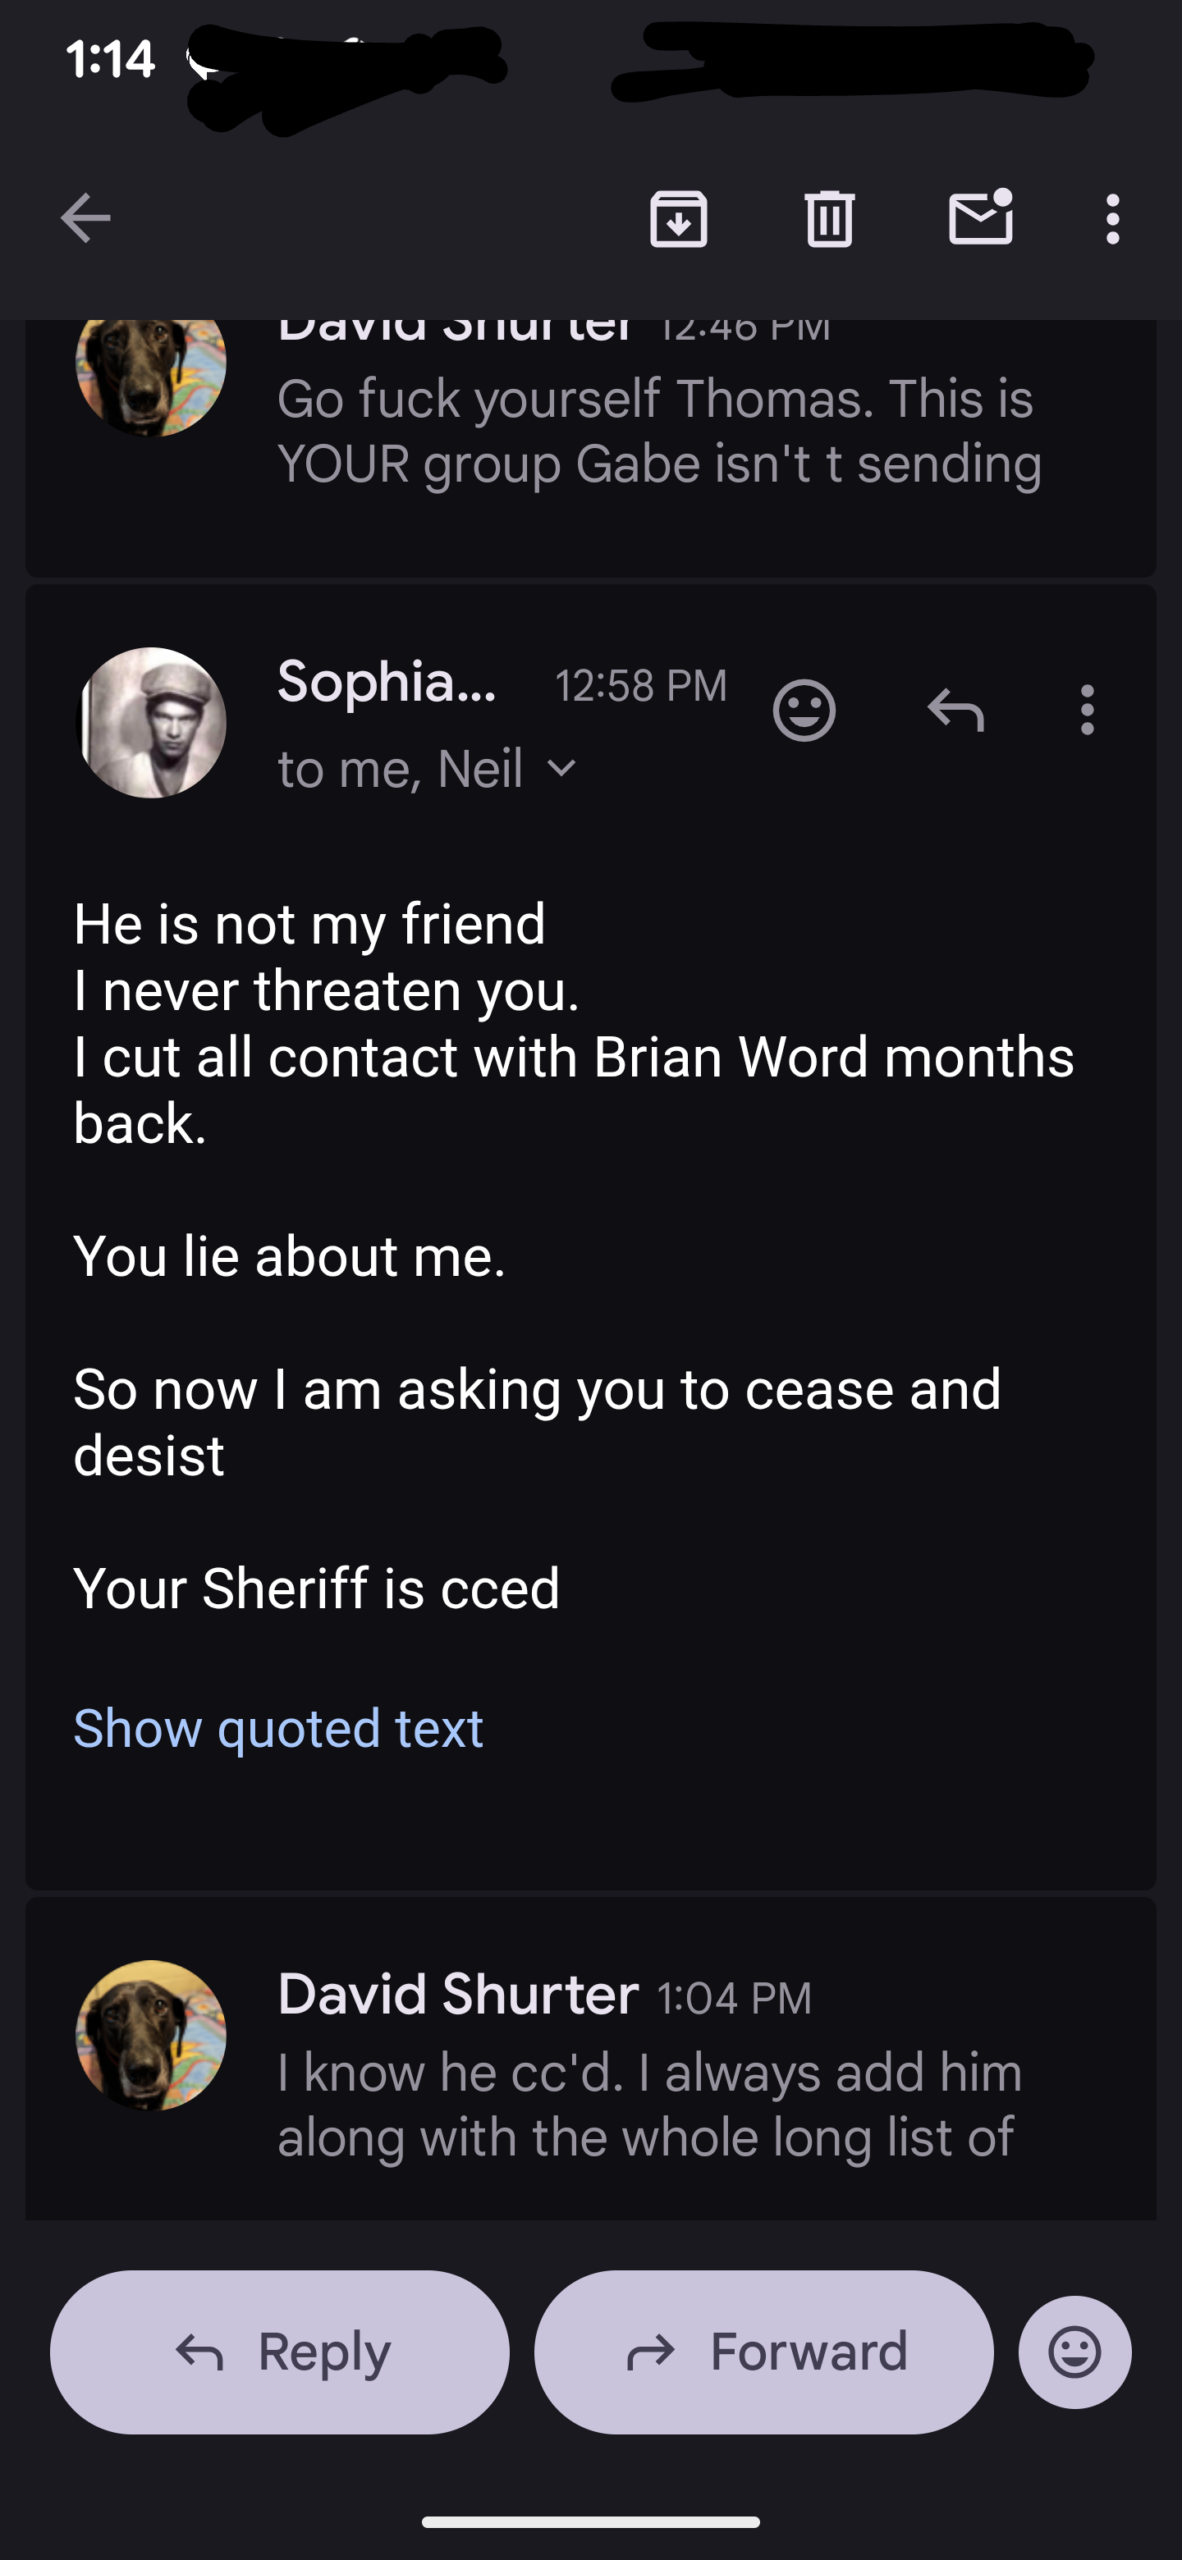1182x2560 pixels.
Task: Tap Sophia's profile photo avatar
Action: pyautogui.click(x=151, y=722)
